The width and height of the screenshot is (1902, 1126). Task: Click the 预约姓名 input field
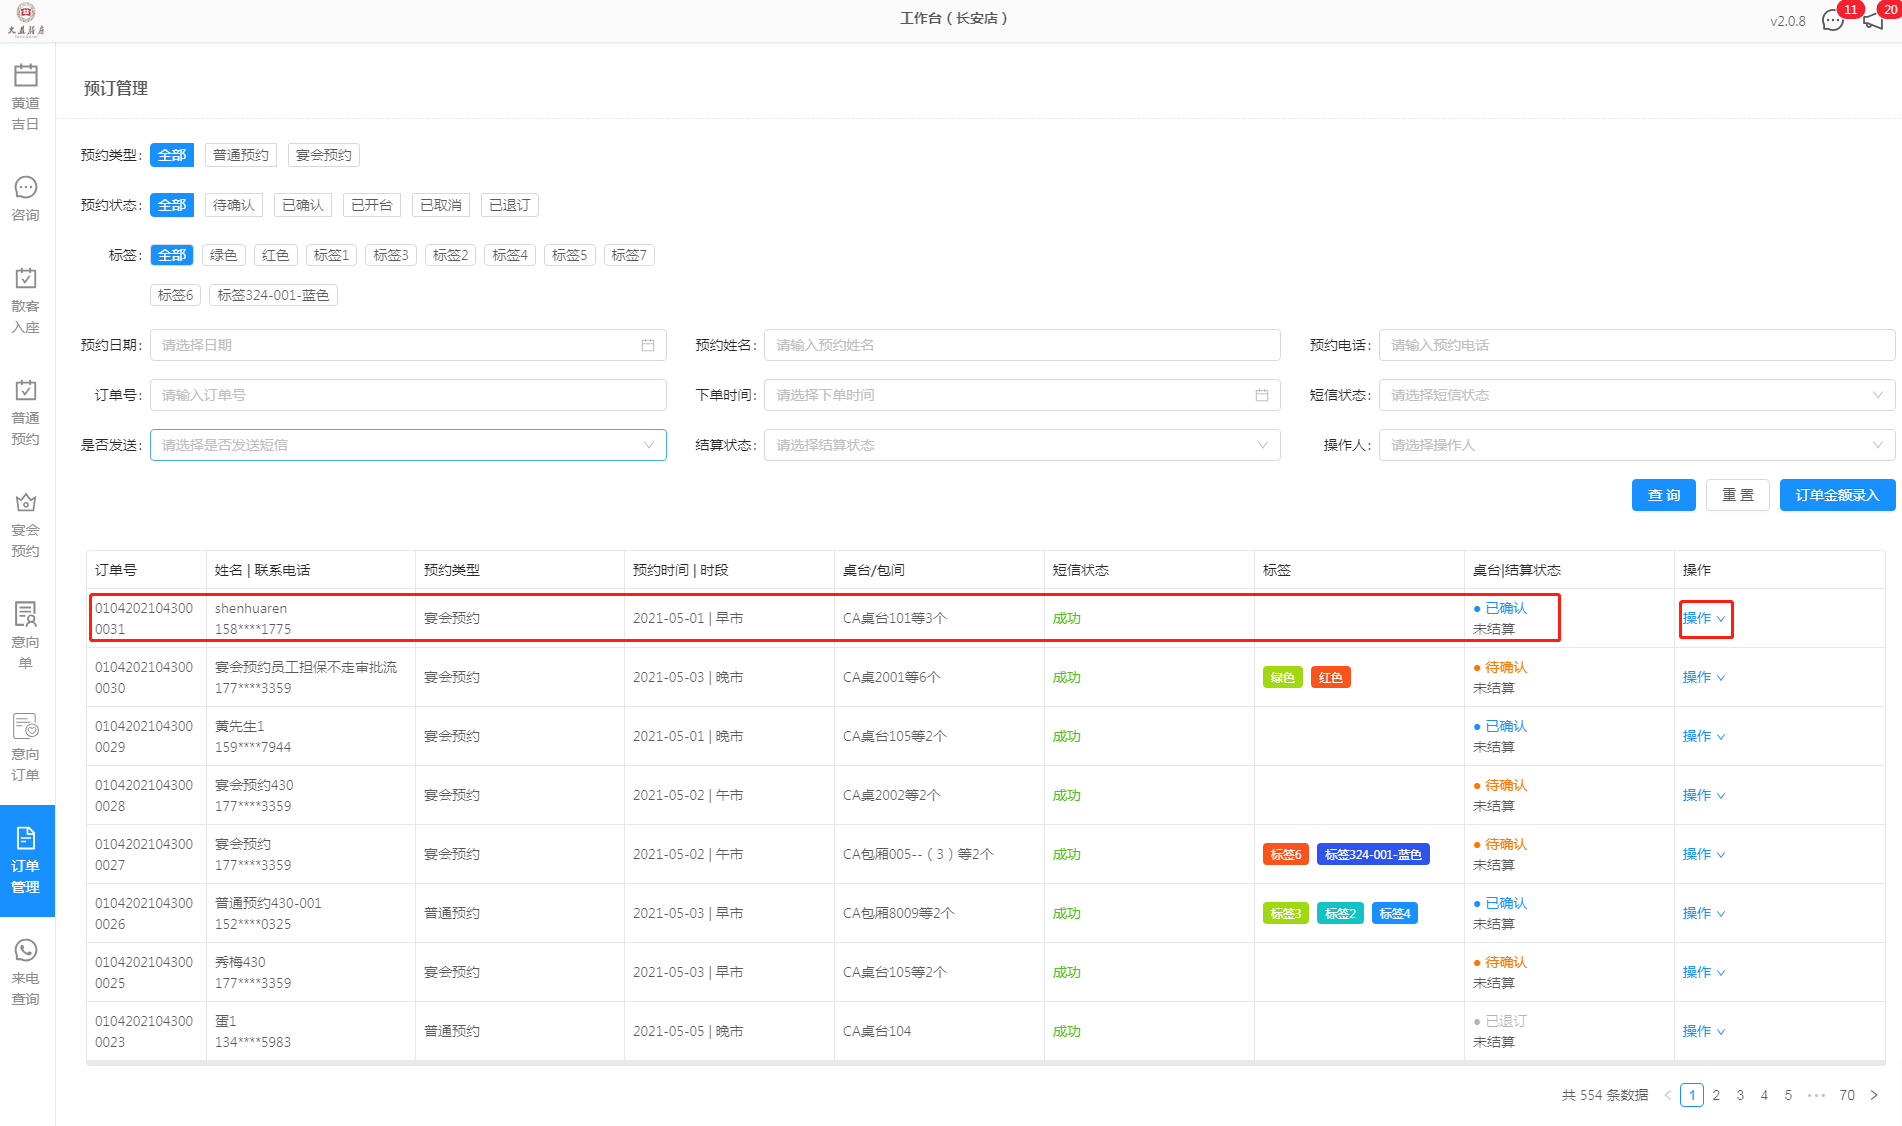1022,345
